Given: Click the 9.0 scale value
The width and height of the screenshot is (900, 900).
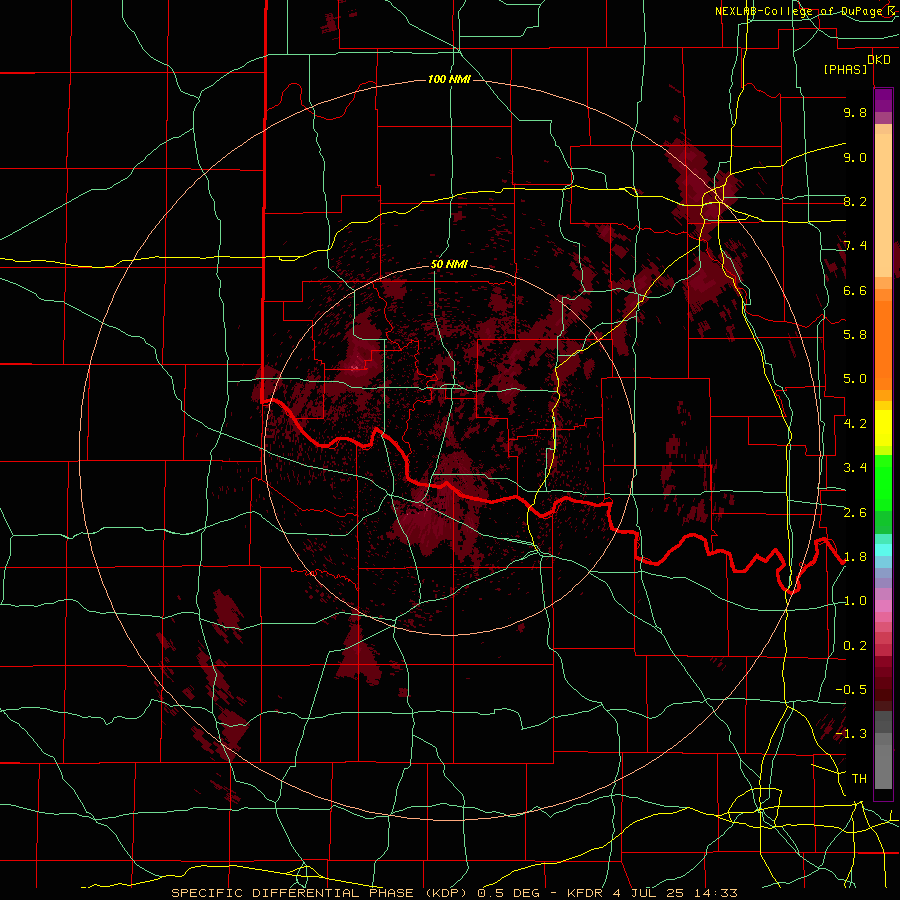Looking at the screenshot, I should tap(855, 157).
